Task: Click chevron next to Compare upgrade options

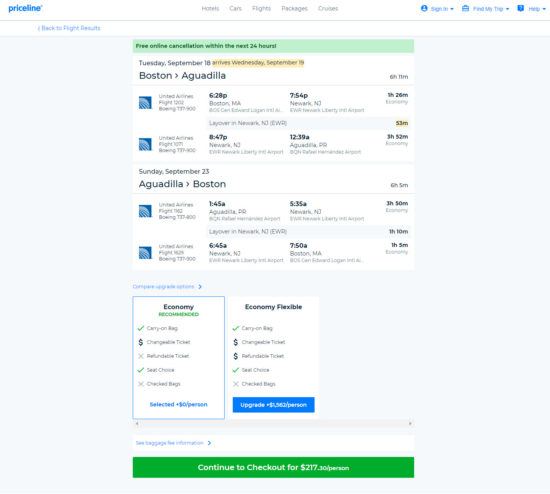Action: 200,287
